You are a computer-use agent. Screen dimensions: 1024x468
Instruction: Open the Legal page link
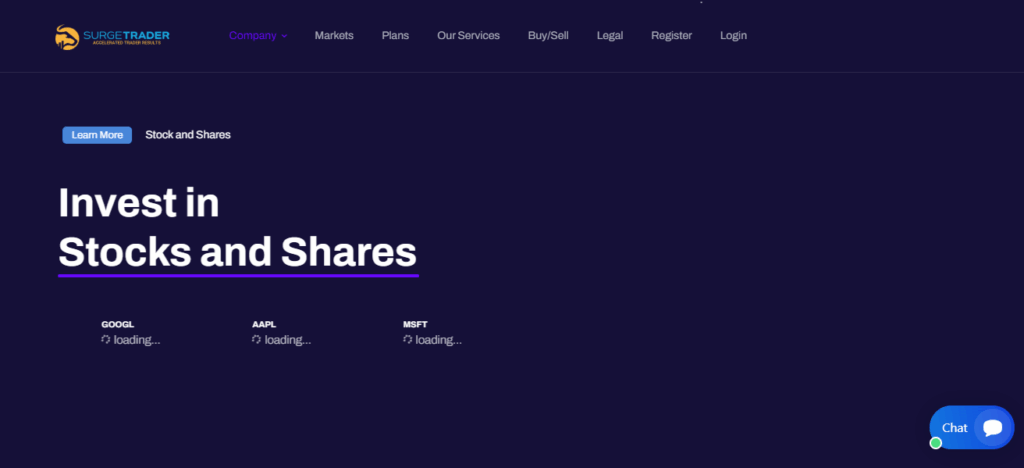tap(610, 36)
